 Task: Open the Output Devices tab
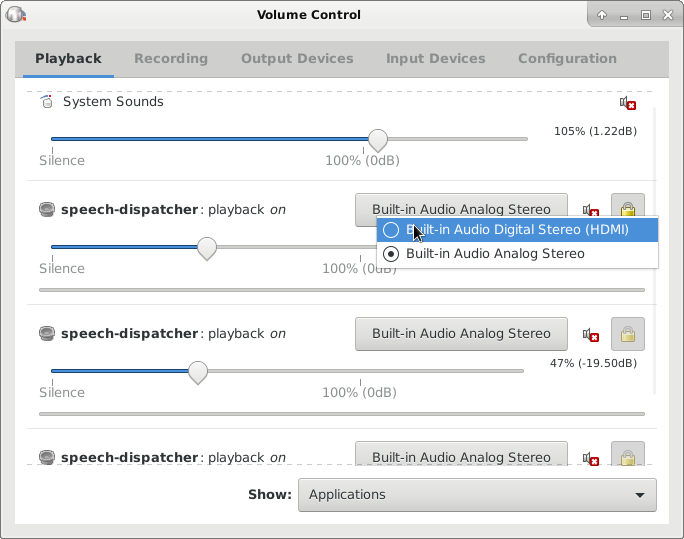pyautogui.click(x=297, y=59)
